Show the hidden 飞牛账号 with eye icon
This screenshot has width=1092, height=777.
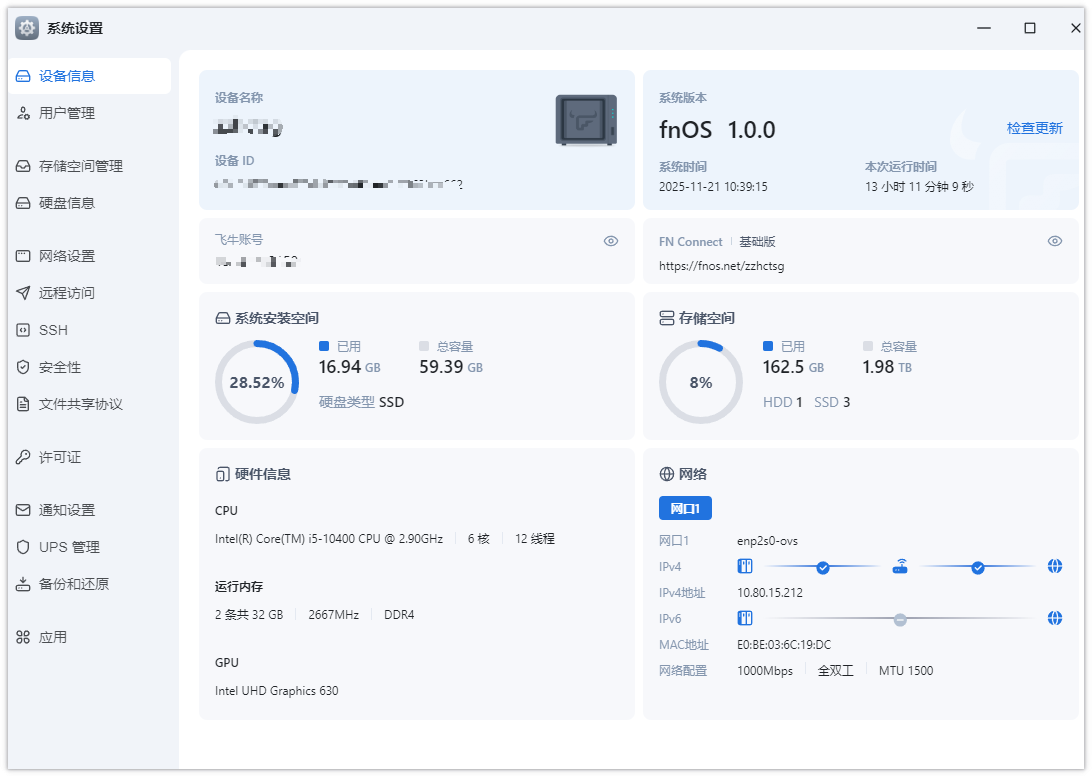(611, 241)
